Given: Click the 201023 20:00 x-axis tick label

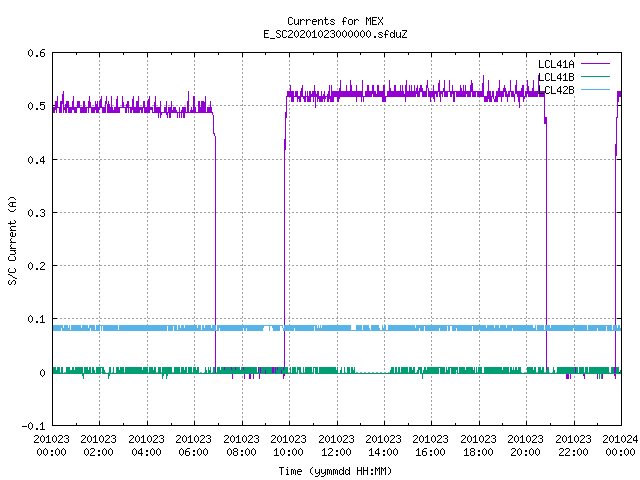Looking at the screenshot, I should tap(526, 445).
